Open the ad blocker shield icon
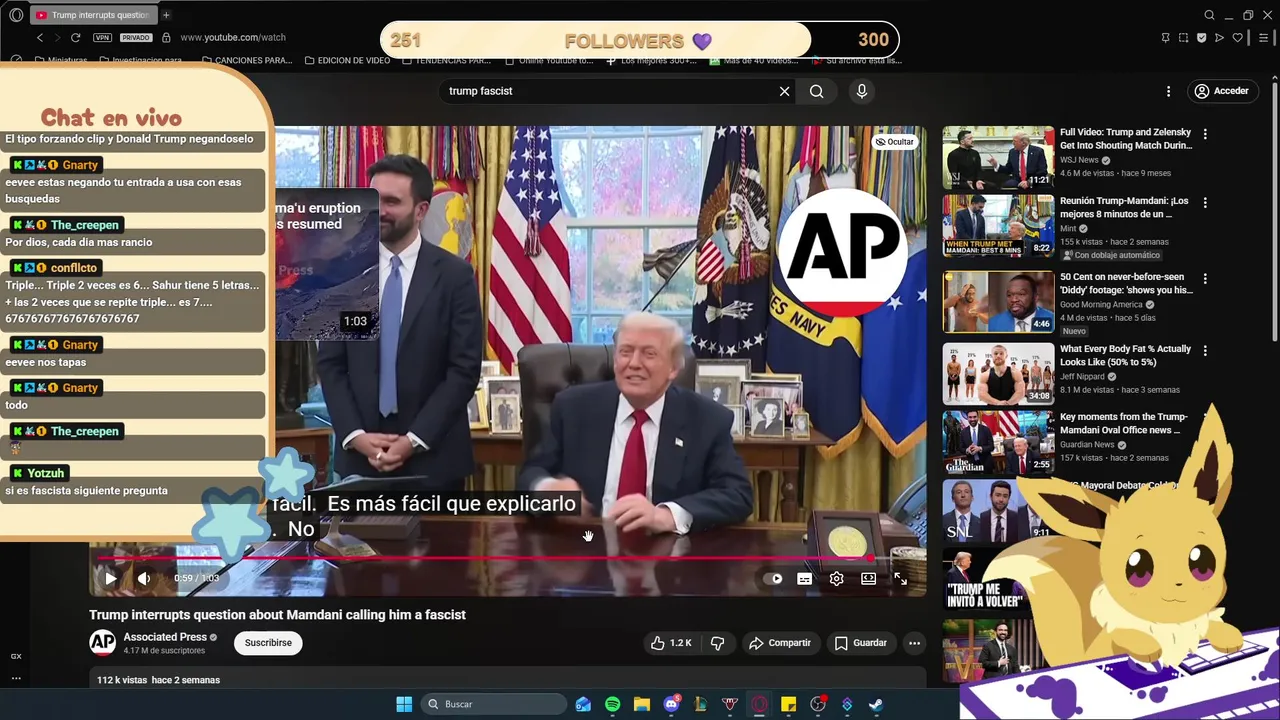Image resolution: width=1280 pixels, height=720 pixels. (x=1201, y=37)
